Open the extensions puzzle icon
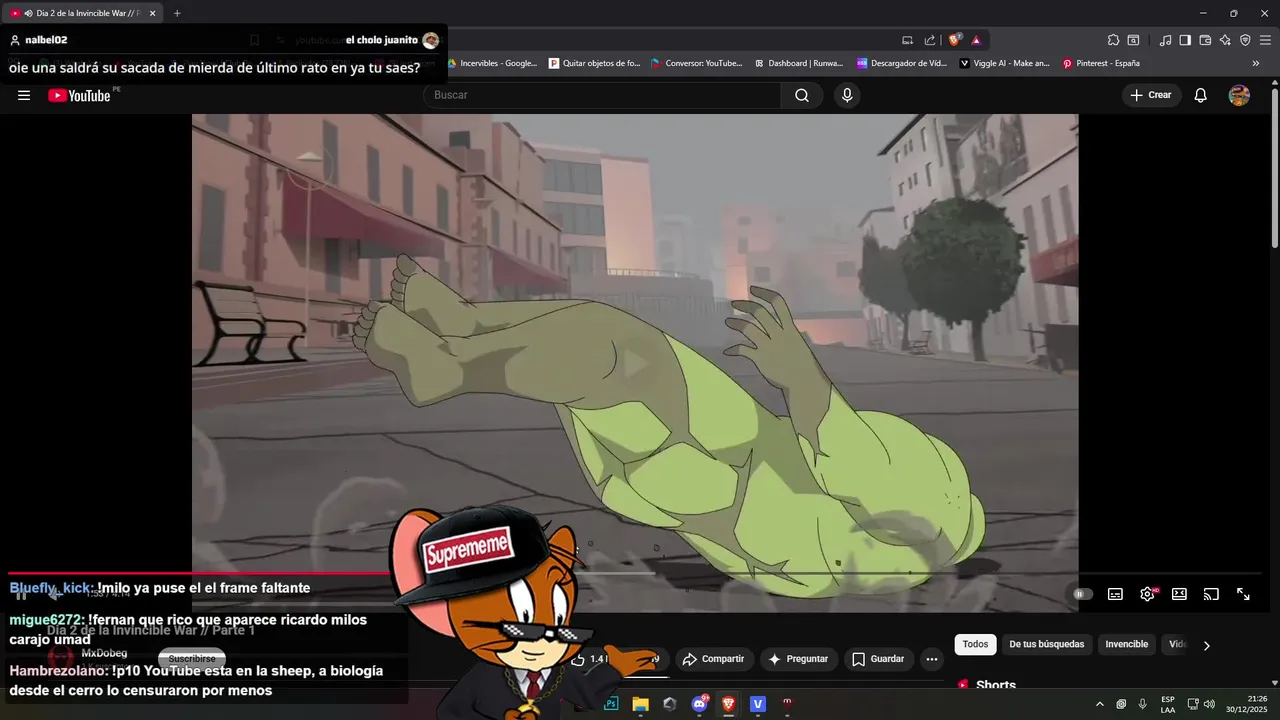The width and height of the screenshot is (1280, 720). (x=1113, y=40)
